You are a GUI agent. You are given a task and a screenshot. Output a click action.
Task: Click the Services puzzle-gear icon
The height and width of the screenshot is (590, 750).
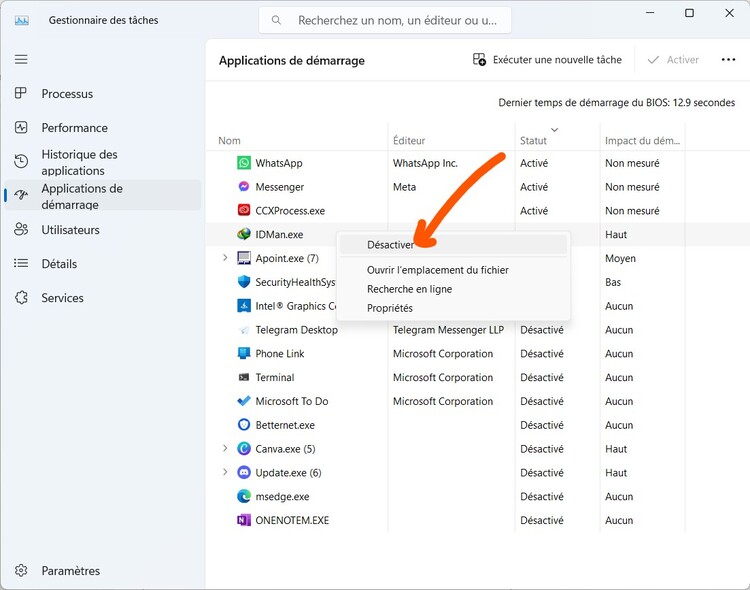[x=22, y=297]
